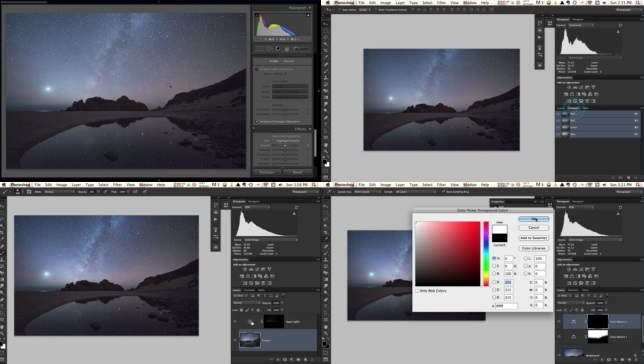Open Color Libraries from the Color Picker
This screenshot has height=364, width=644.
(534, 248)
